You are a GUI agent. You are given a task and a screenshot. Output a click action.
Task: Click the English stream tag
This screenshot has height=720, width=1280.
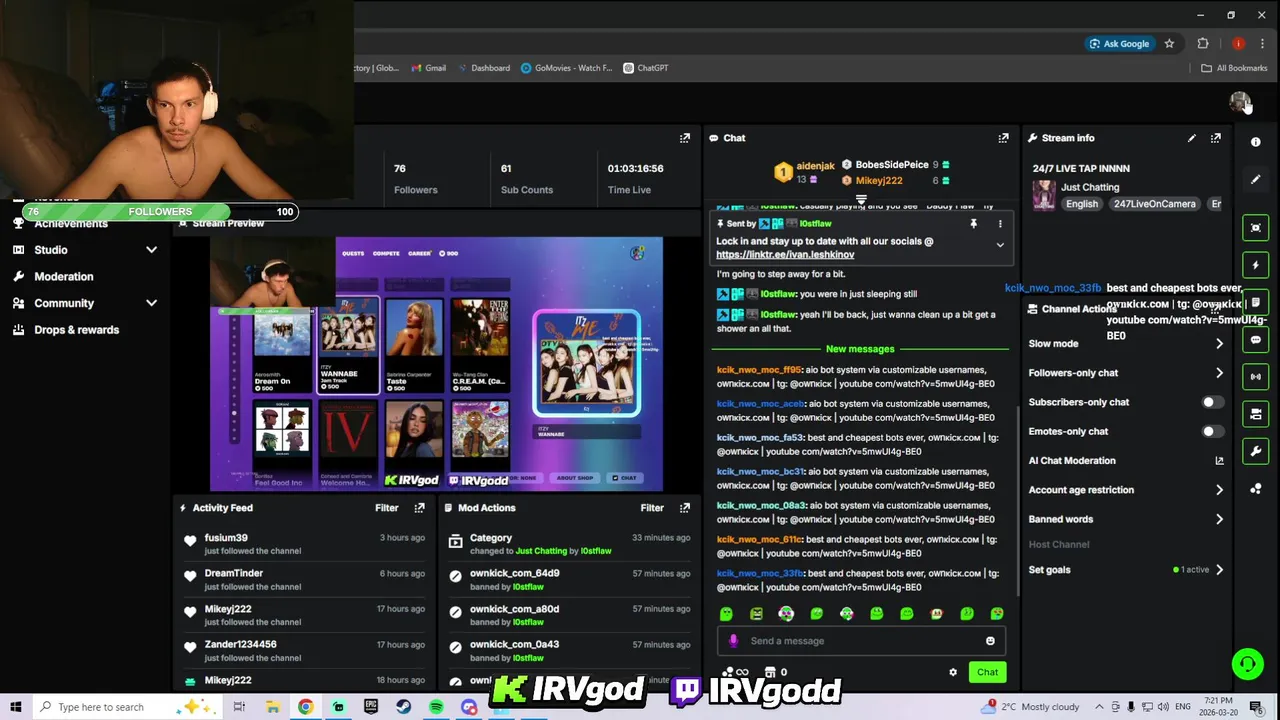(x=1082, y=204)
